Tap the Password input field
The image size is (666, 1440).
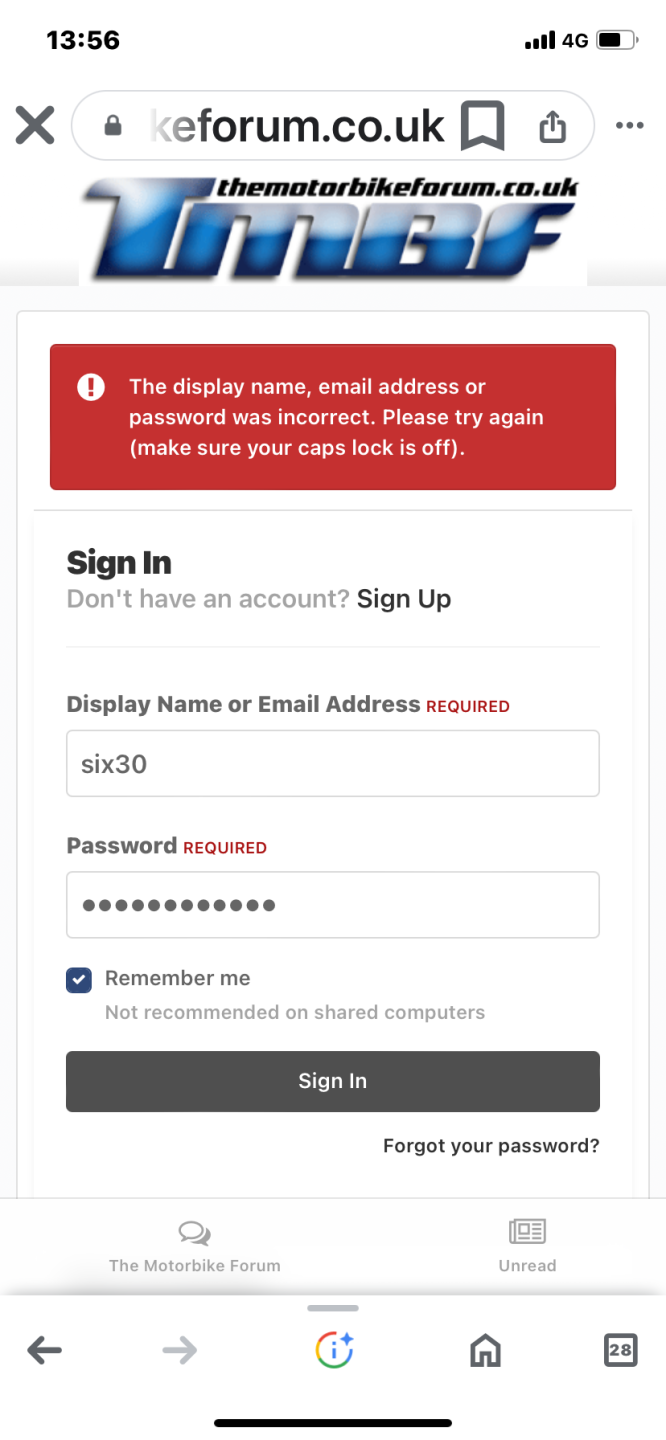332,905
